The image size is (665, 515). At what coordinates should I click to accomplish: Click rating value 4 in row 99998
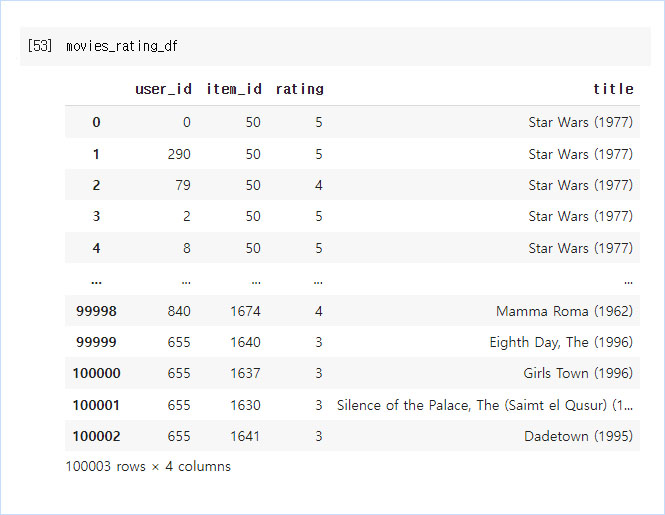[x=319, y=311]
